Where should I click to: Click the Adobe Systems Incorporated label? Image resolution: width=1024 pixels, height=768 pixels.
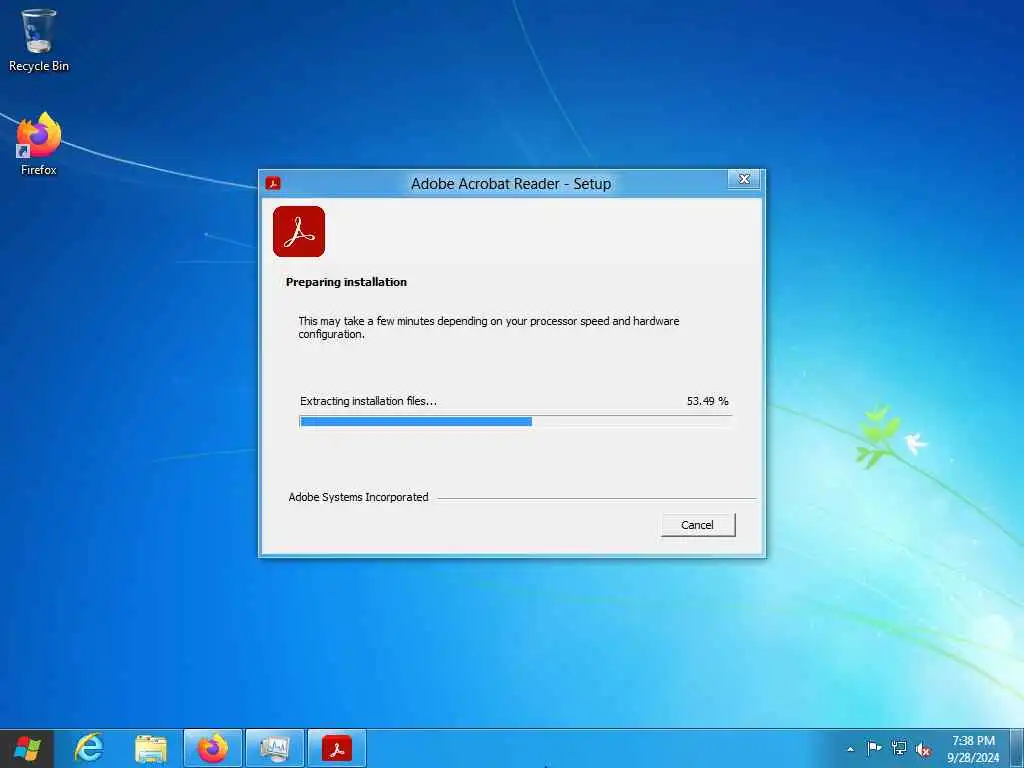[x=359, y=497]
